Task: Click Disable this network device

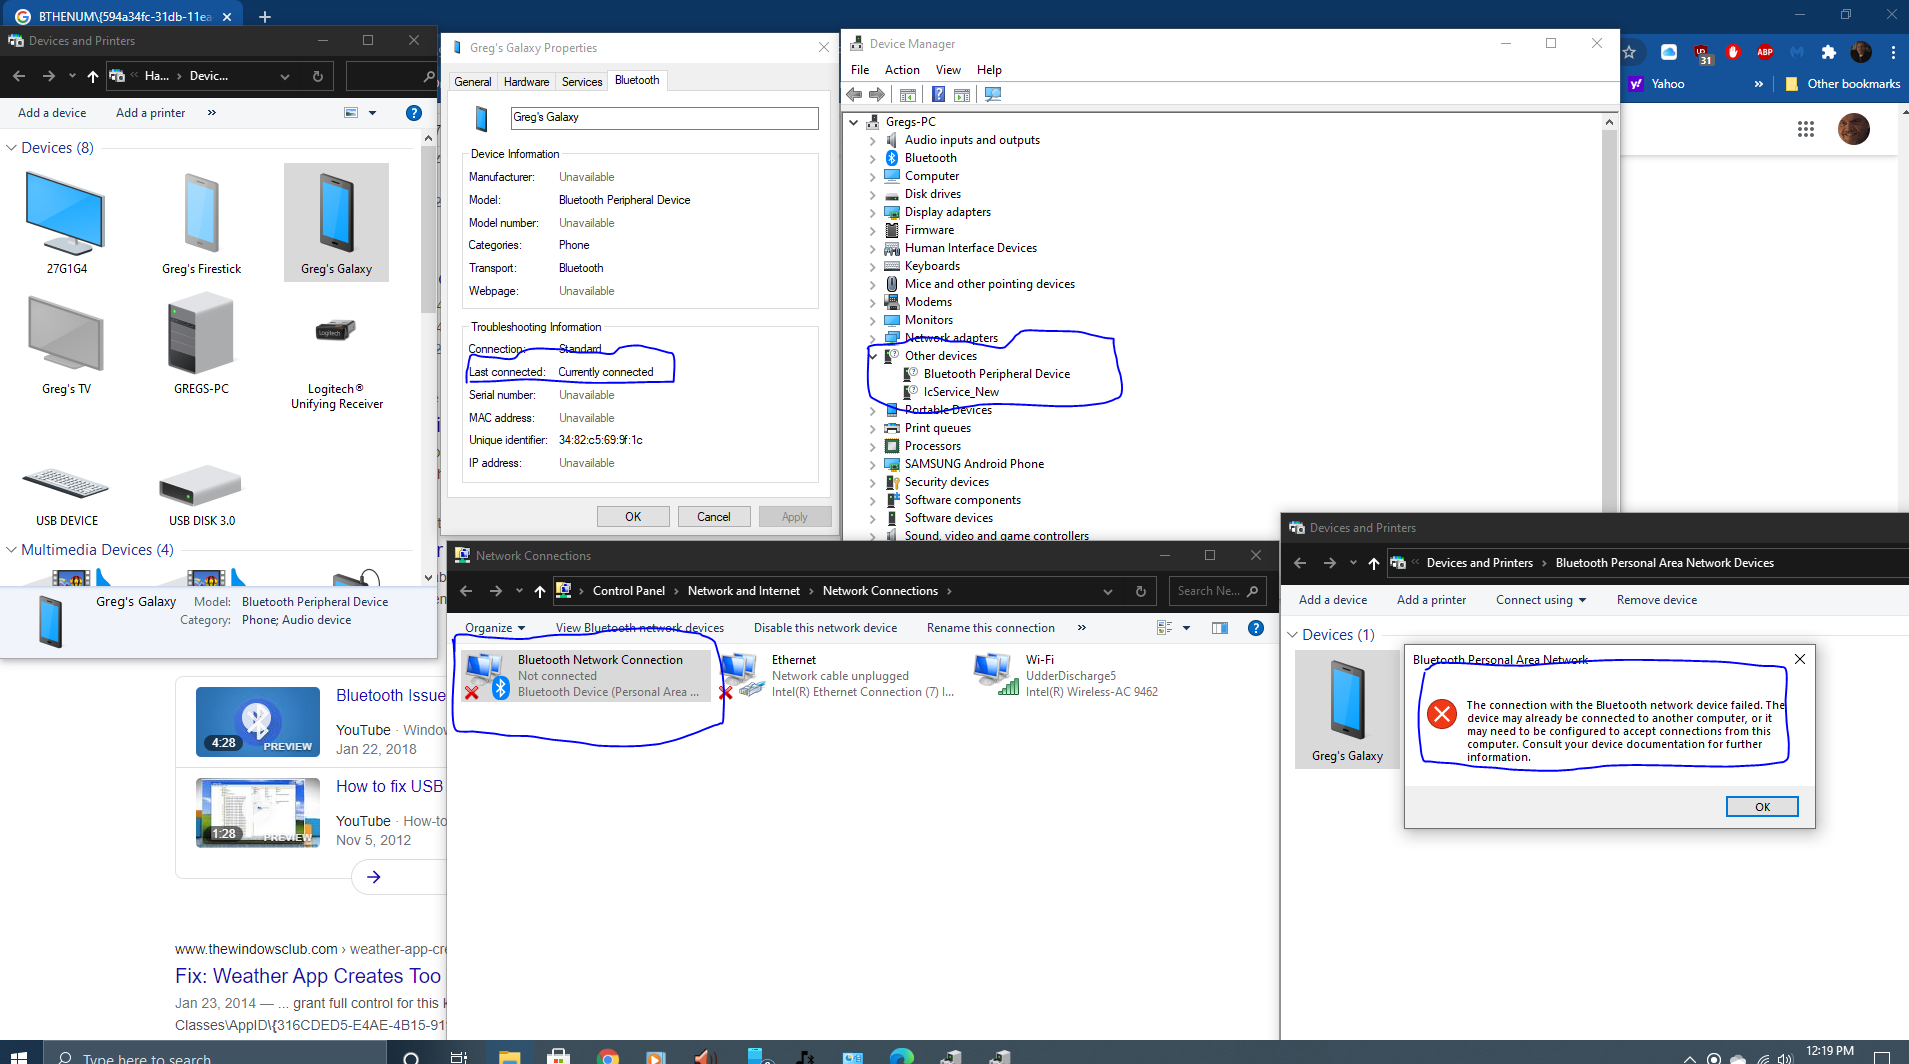Action: (x=825, y=628)
